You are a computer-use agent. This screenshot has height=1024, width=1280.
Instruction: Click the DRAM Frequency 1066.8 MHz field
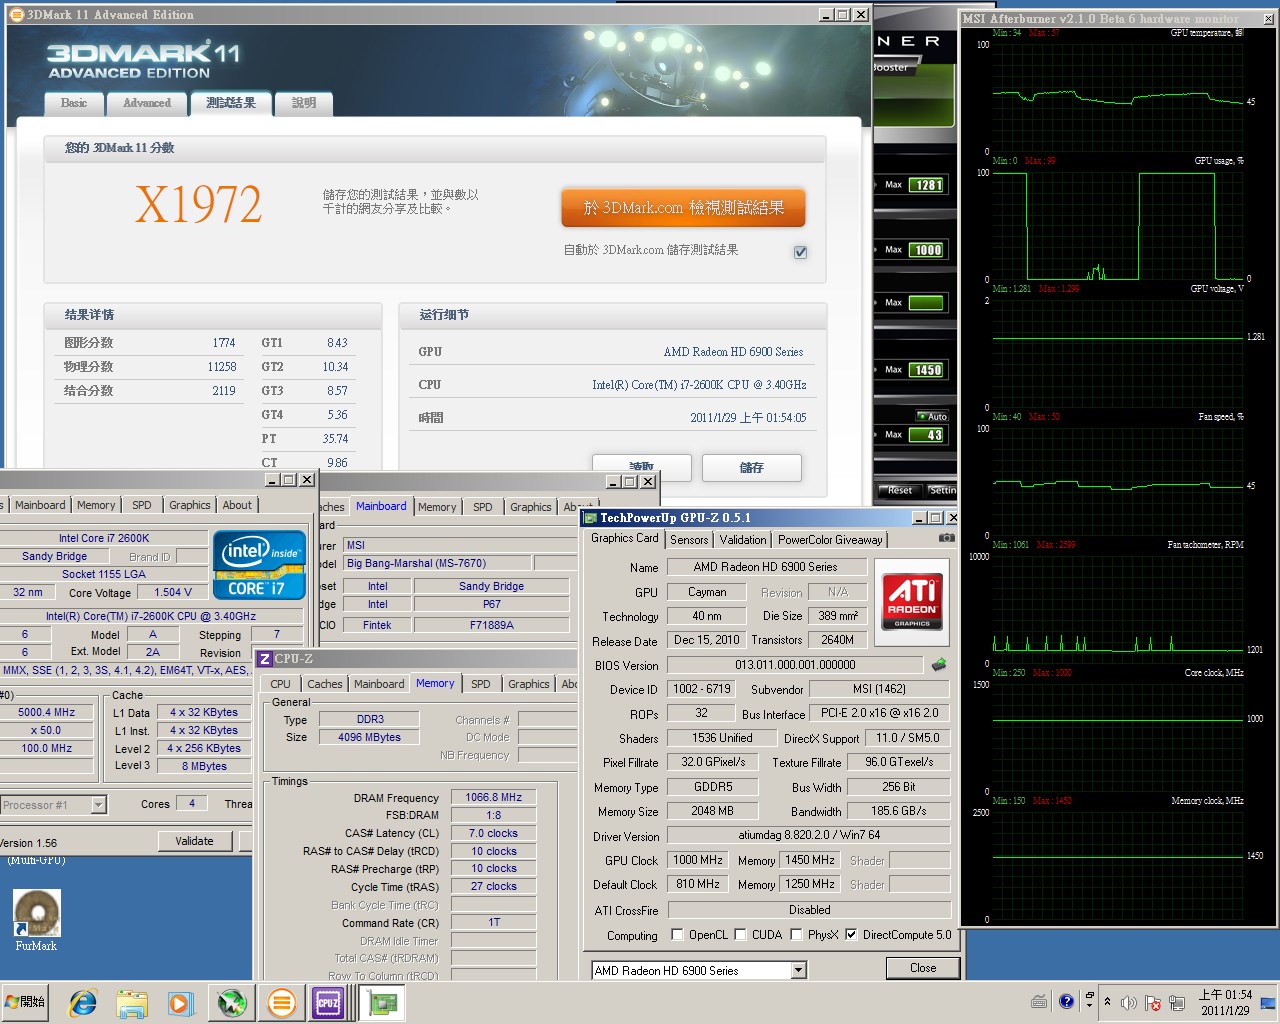pos(493,797)
